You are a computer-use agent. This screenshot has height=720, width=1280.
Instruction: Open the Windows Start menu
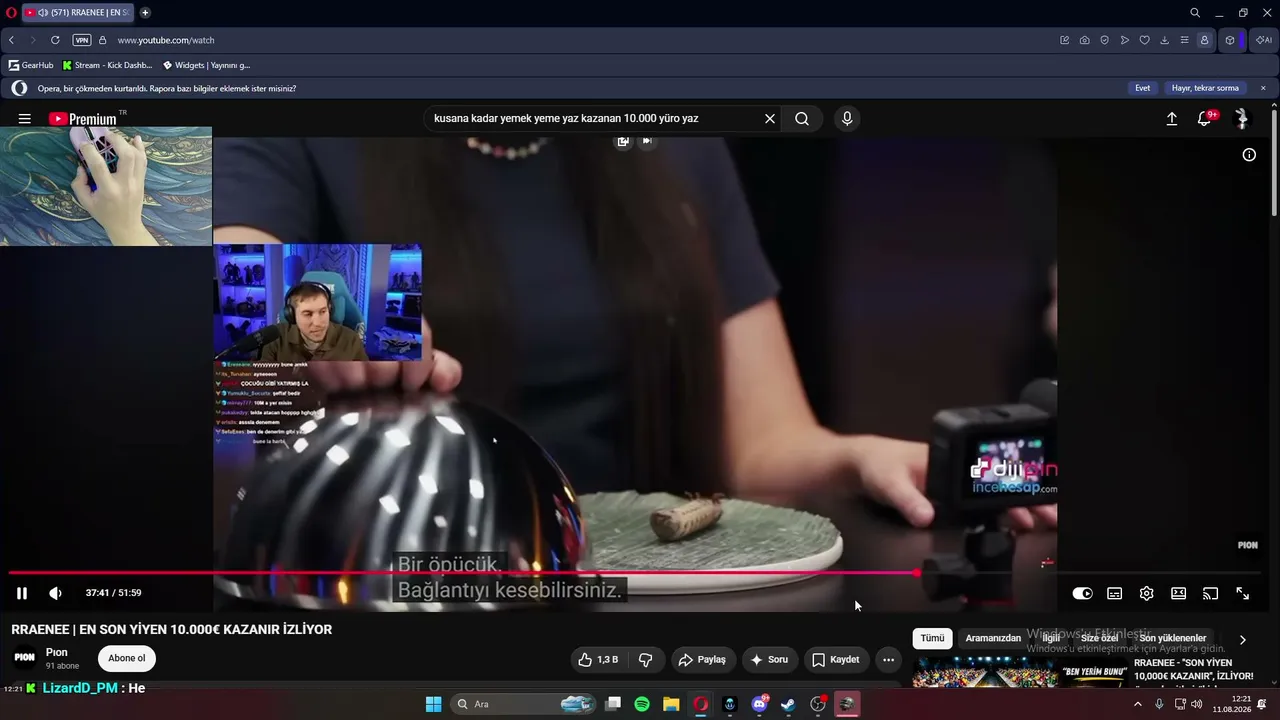[433, 704]
